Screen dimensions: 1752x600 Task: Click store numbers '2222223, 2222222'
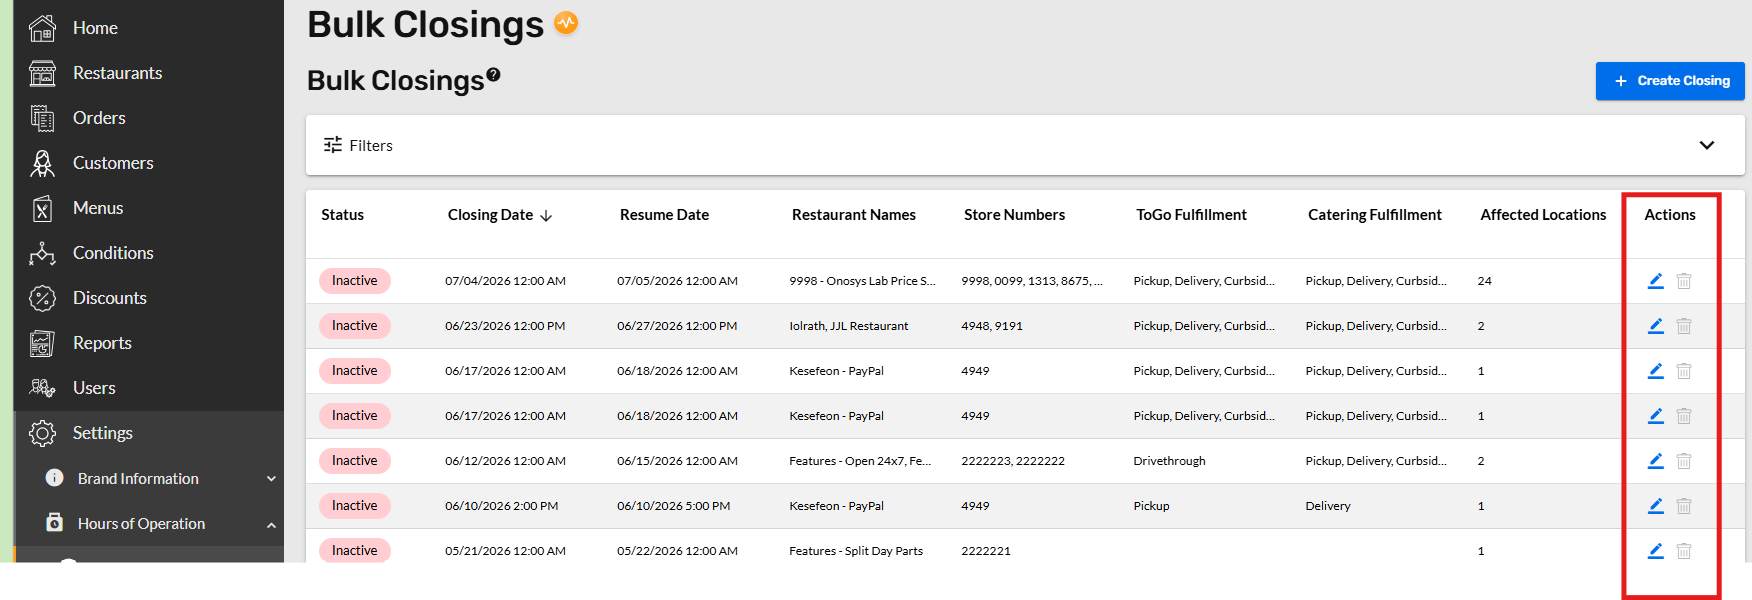pos(1013,461)
